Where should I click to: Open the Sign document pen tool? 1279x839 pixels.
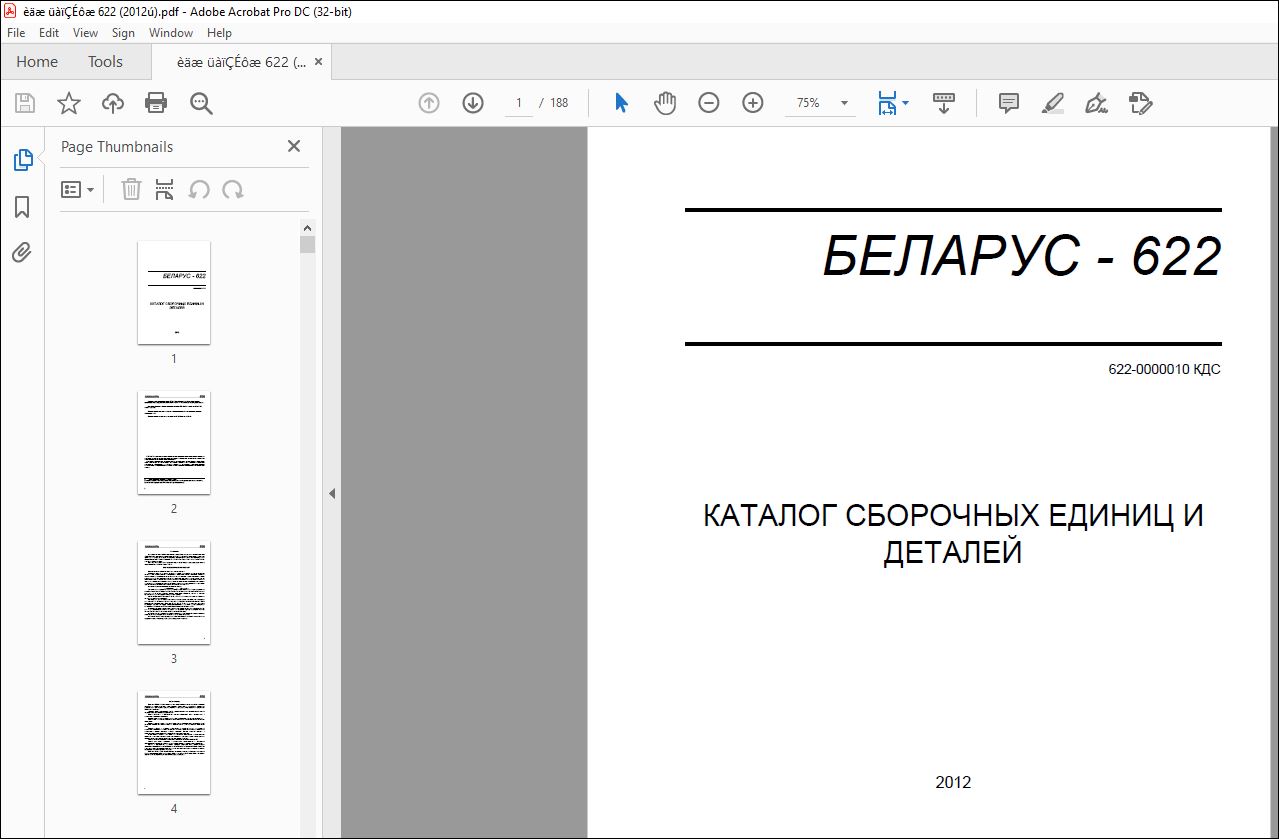[1097, 103]
